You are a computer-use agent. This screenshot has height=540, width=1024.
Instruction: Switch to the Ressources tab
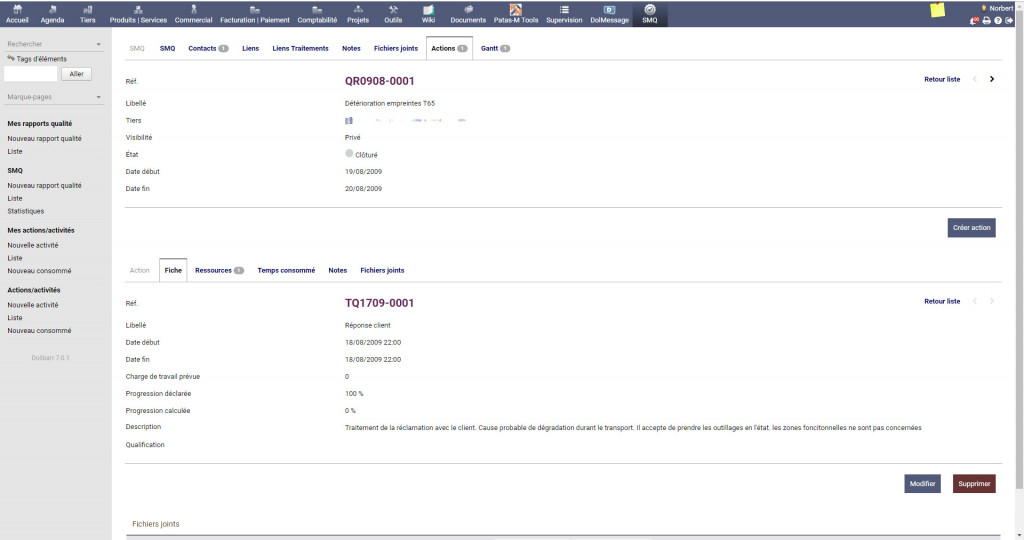point(219,270)
